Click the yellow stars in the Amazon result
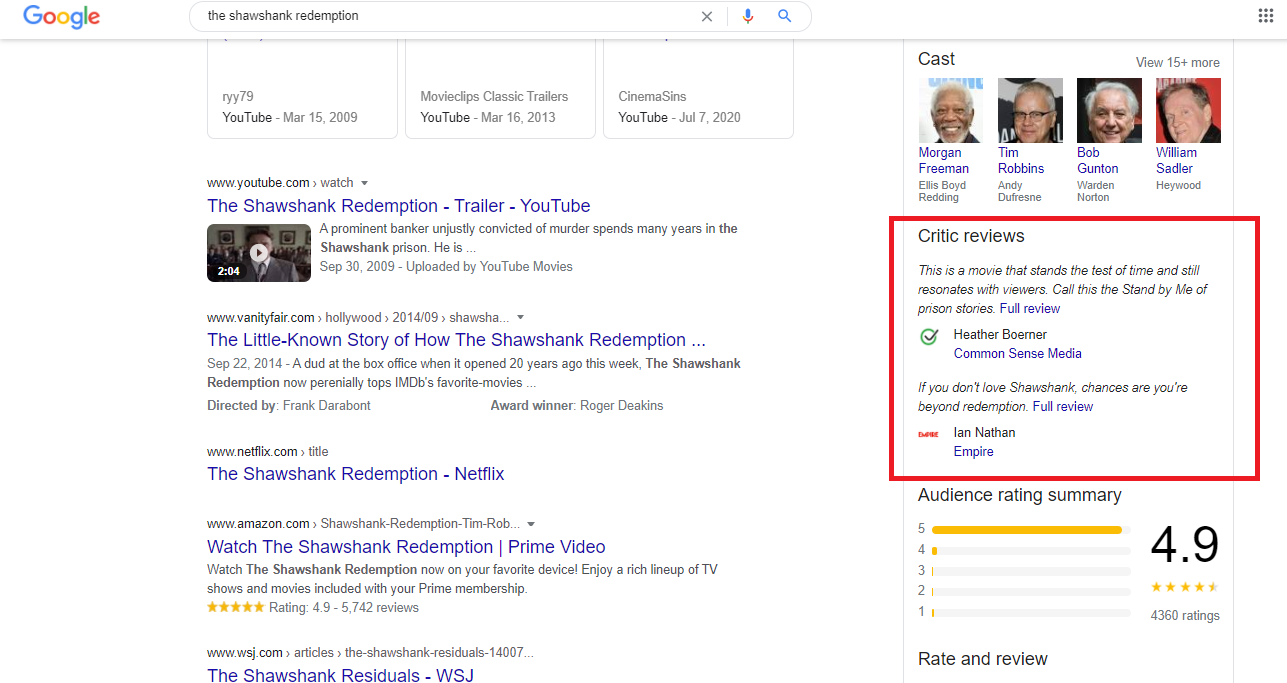Image resolution: width=1287 pixels, height=683 pixels. coord(235,607)
